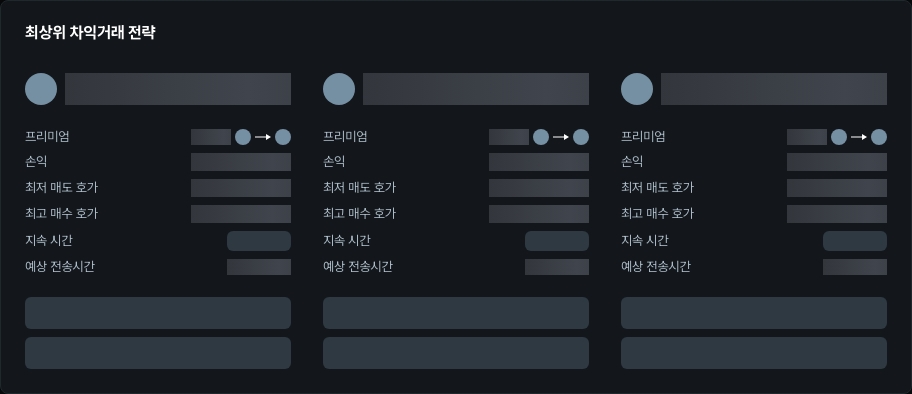The width and height of the screenshot is (912, 394).
Task: Click the 지속 시간 badge in third card
Action: click(x=855, y=241)
